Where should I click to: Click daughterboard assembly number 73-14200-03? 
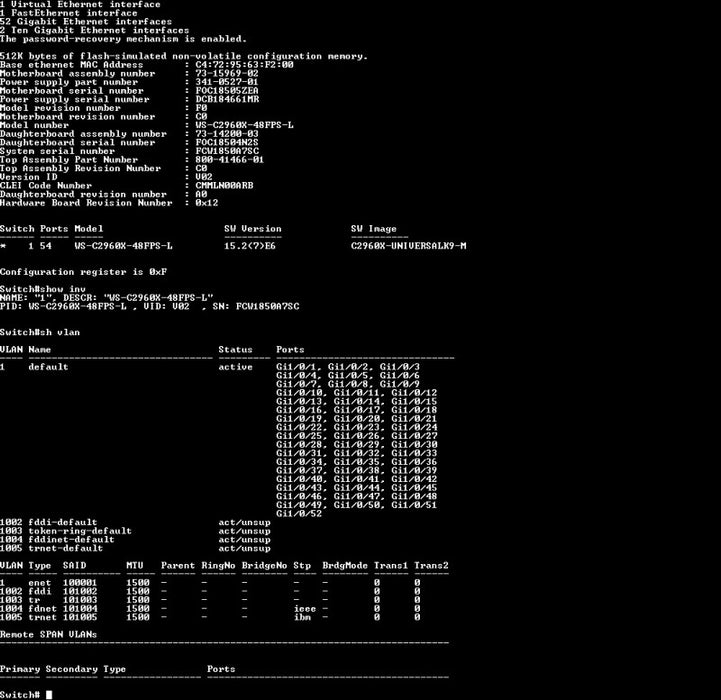(227, 134)
